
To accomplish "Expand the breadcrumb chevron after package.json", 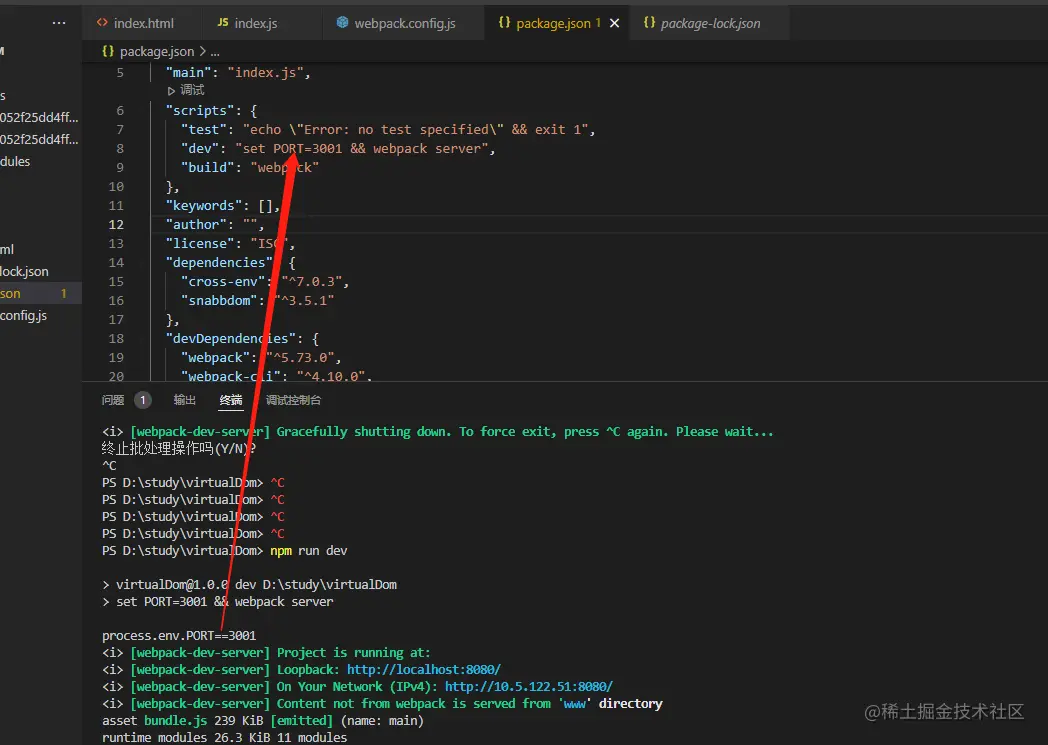I will [204, 51].
